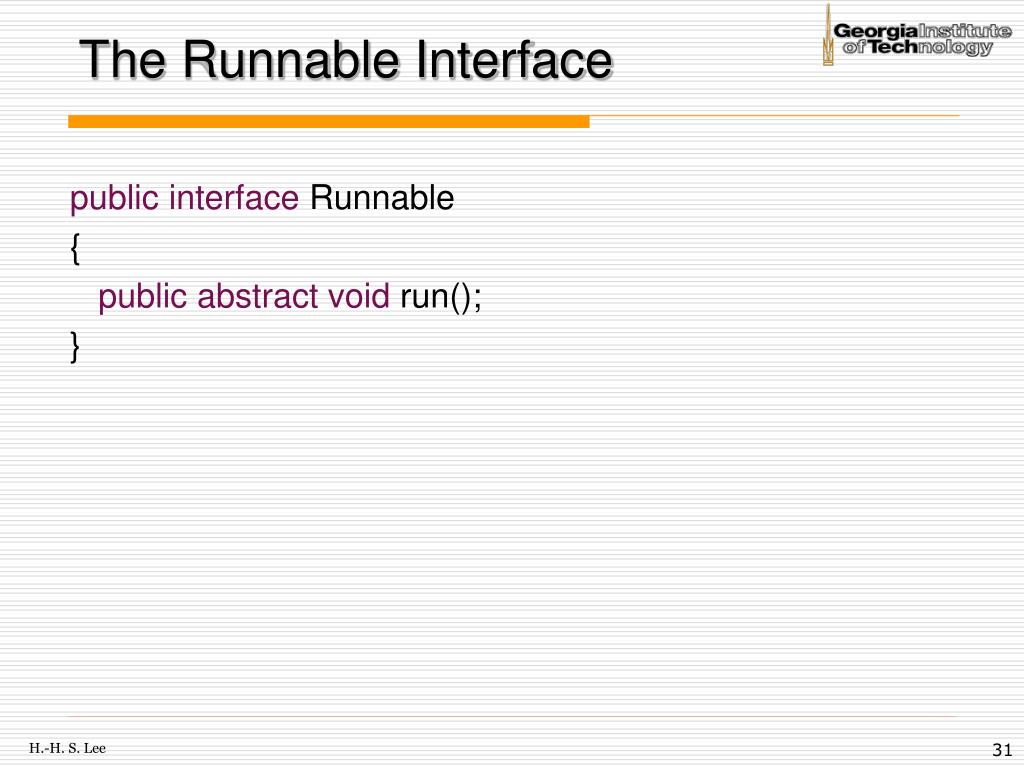
Task: Select the slide title The Runnable Interface
Action: (346, 59)
